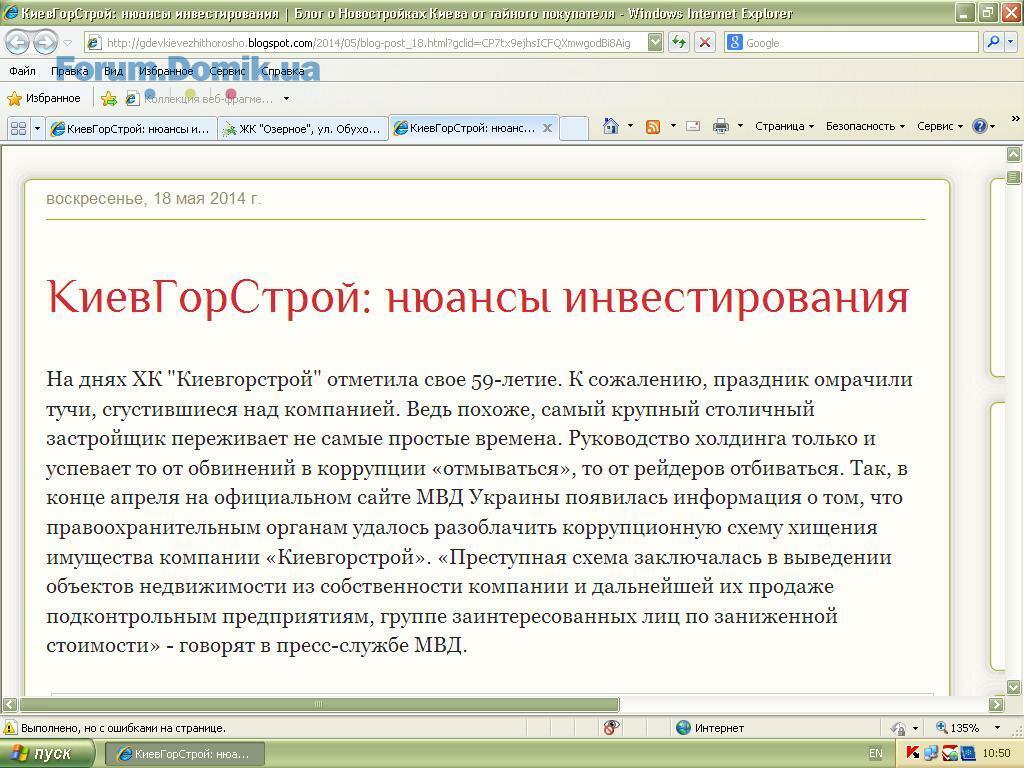Open a new blank tab
Viewport: 1024px width, 768px height.
tap(574, 129)
